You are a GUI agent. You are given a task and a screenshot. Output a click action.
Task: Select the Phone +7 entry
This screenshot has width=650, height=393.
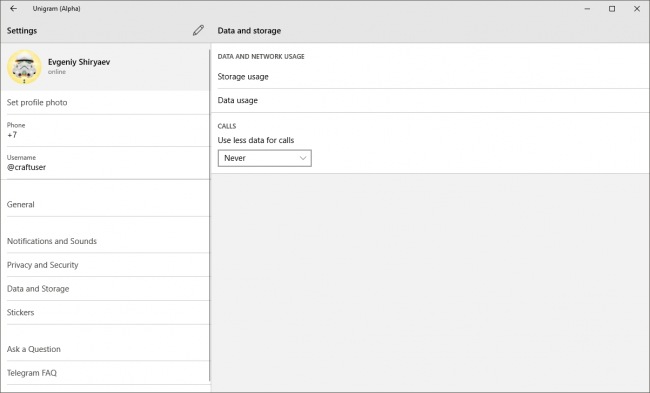[105, 131]
